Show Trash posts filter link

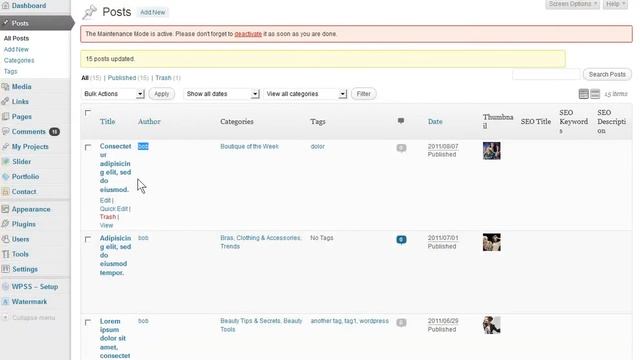(x=163, y=78)
